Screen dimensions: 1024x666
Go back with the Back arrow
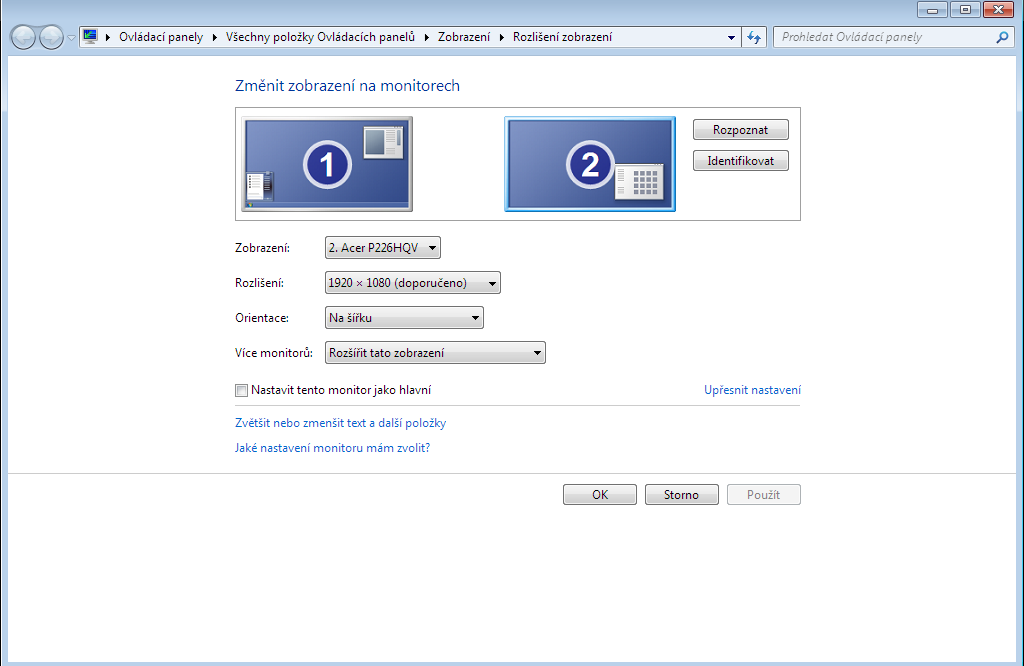click(24, 37)
